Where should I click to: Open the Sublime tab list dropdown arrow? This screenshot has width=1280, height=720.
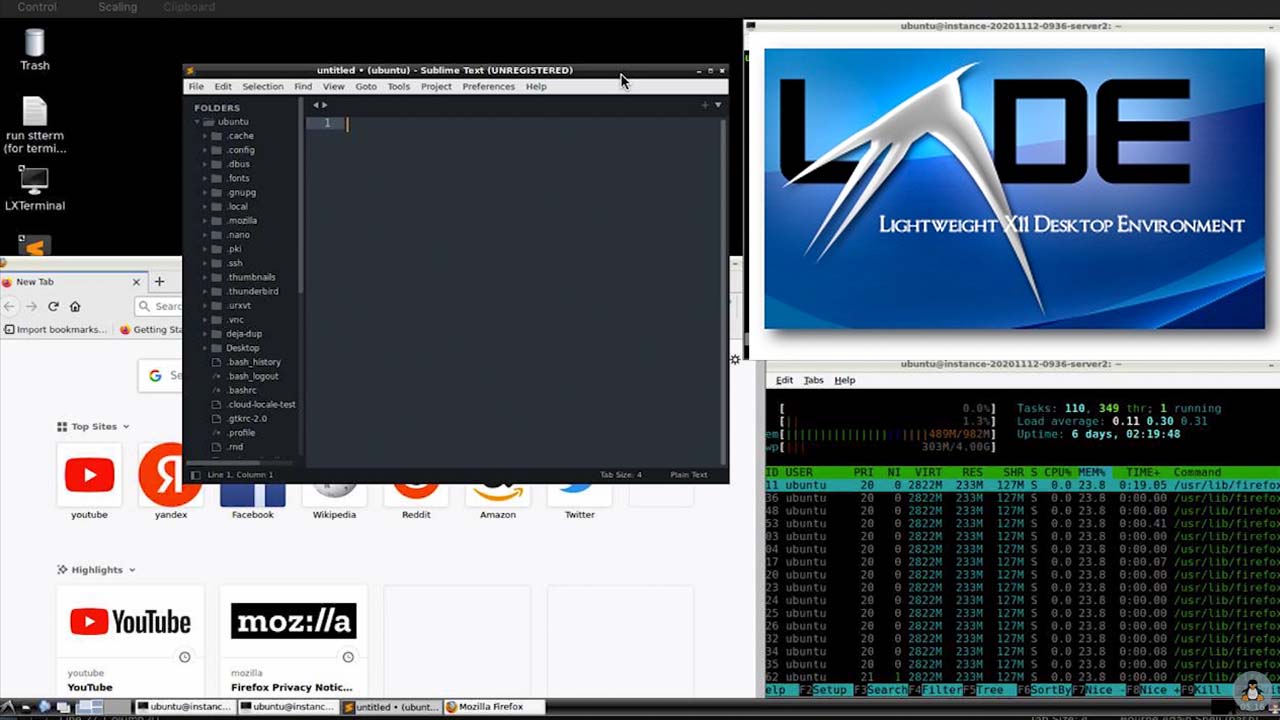click(x=718, y=105)
